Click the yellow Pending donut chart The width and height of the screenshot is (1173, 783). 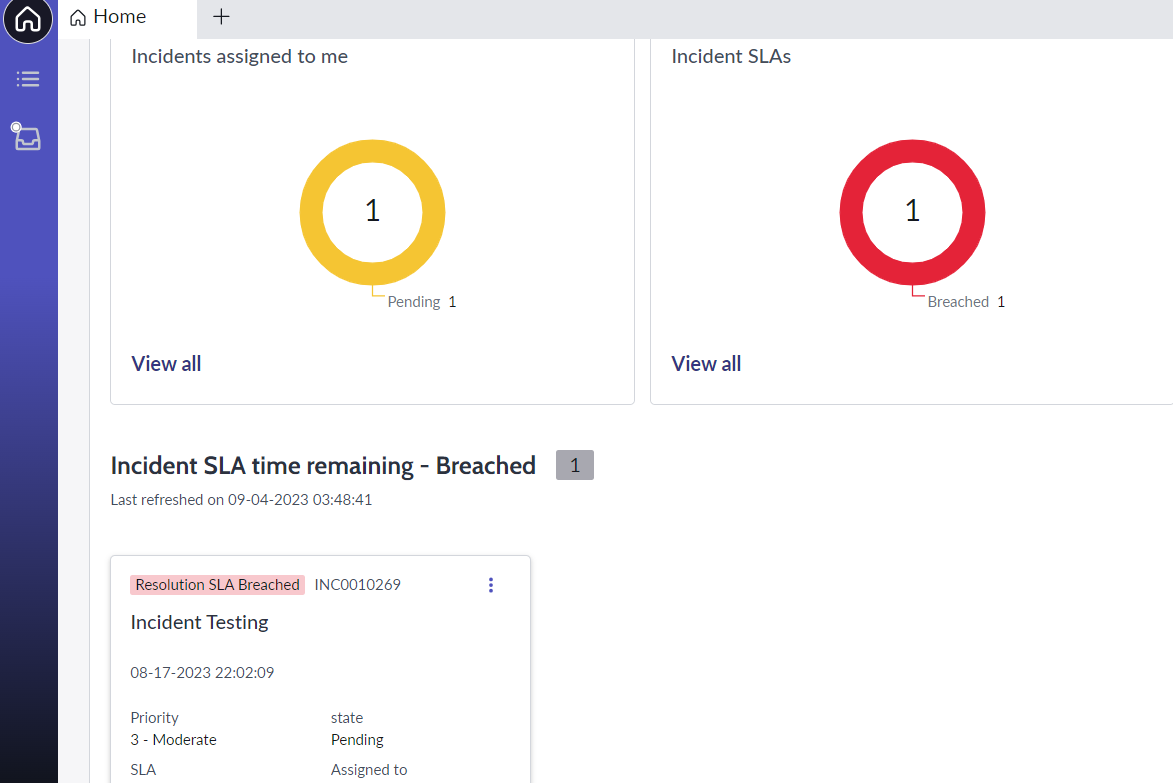click(373, 150)
